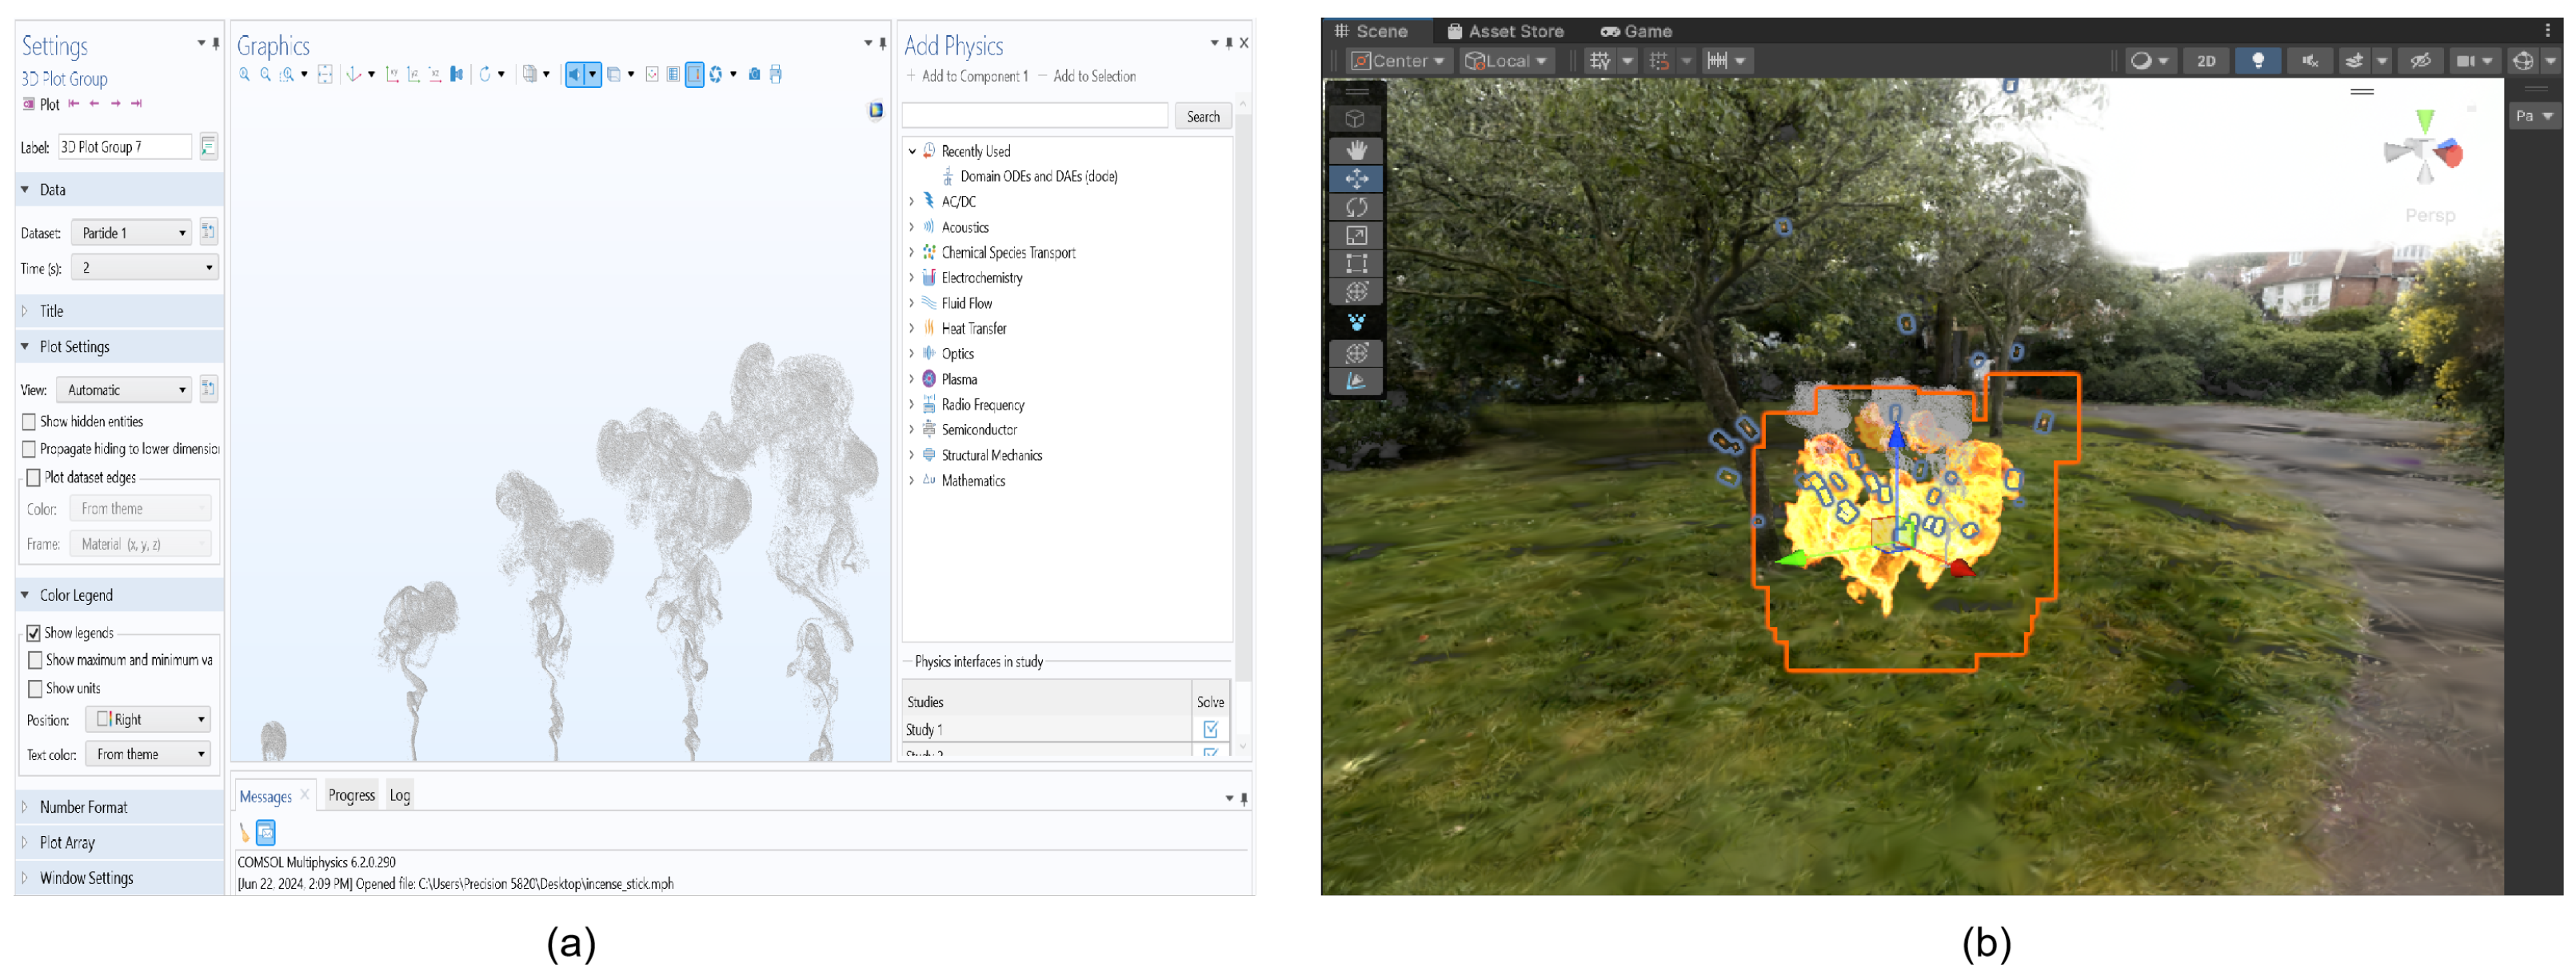Switch to the Game tab
The height and width of the screenshot is (980, 2576).
click(x=1636, y=31)
